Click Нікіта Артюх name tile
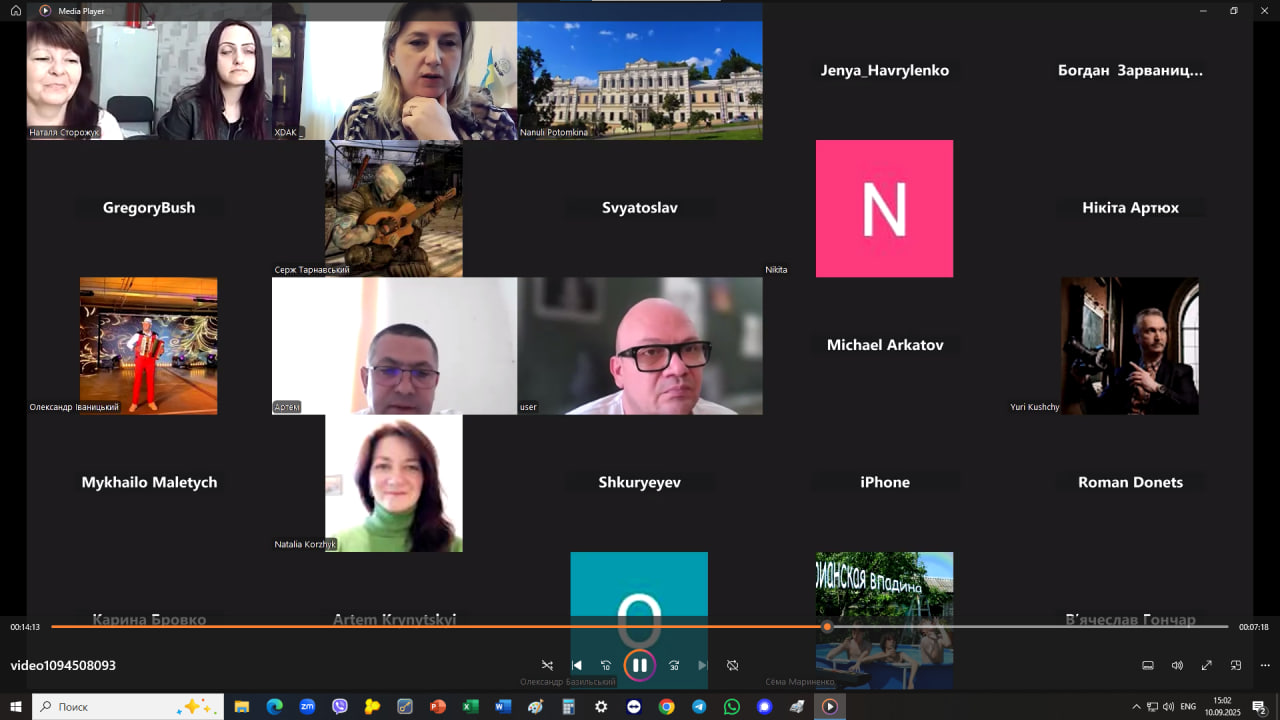 coord(1130,208)
